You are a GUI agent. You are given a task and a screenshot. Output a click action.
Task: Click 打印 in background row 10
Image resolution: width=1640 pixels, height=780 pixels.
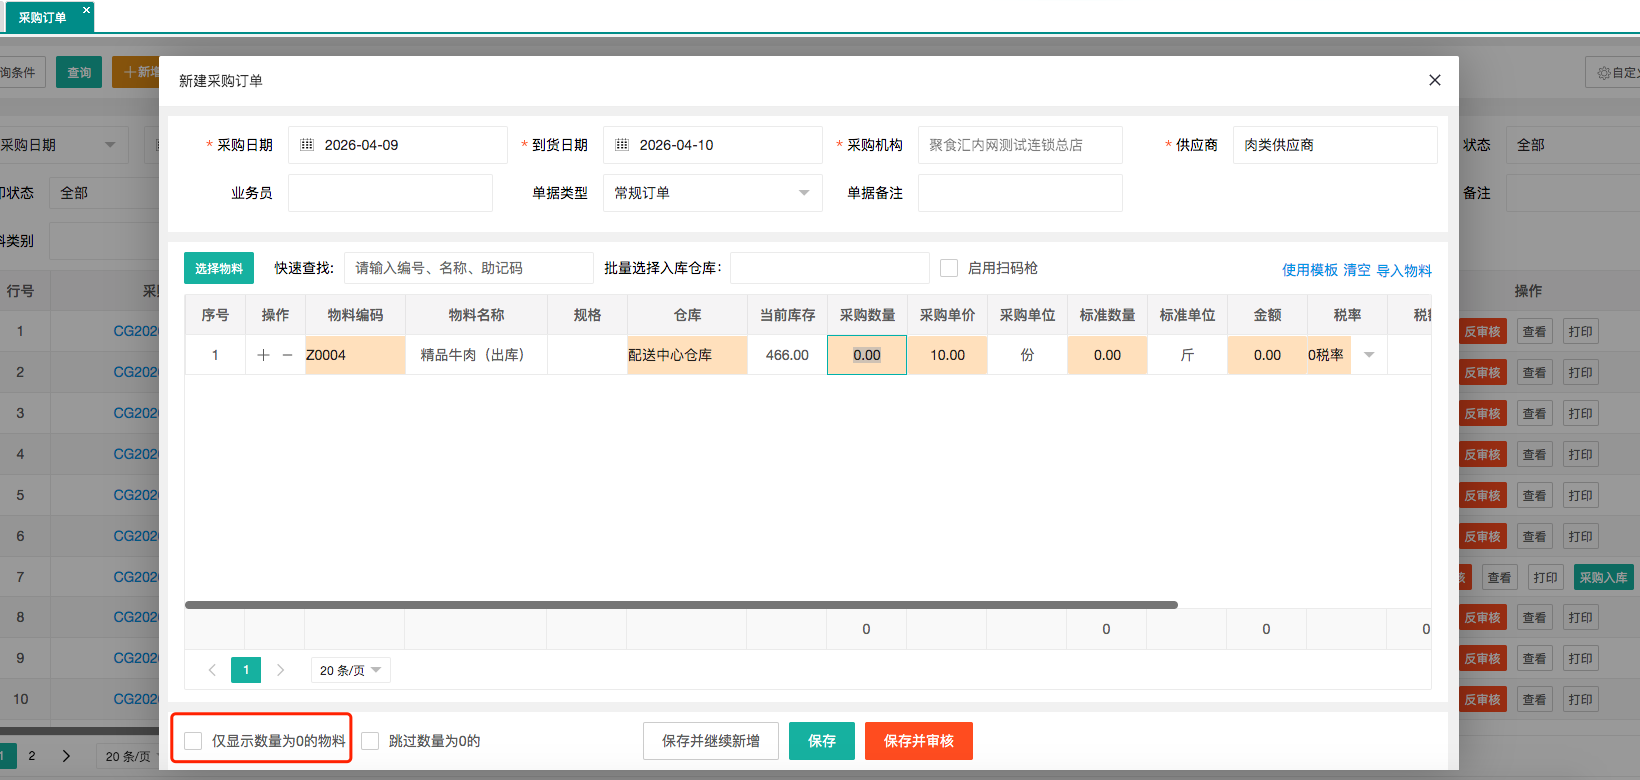pos(1580,700)
